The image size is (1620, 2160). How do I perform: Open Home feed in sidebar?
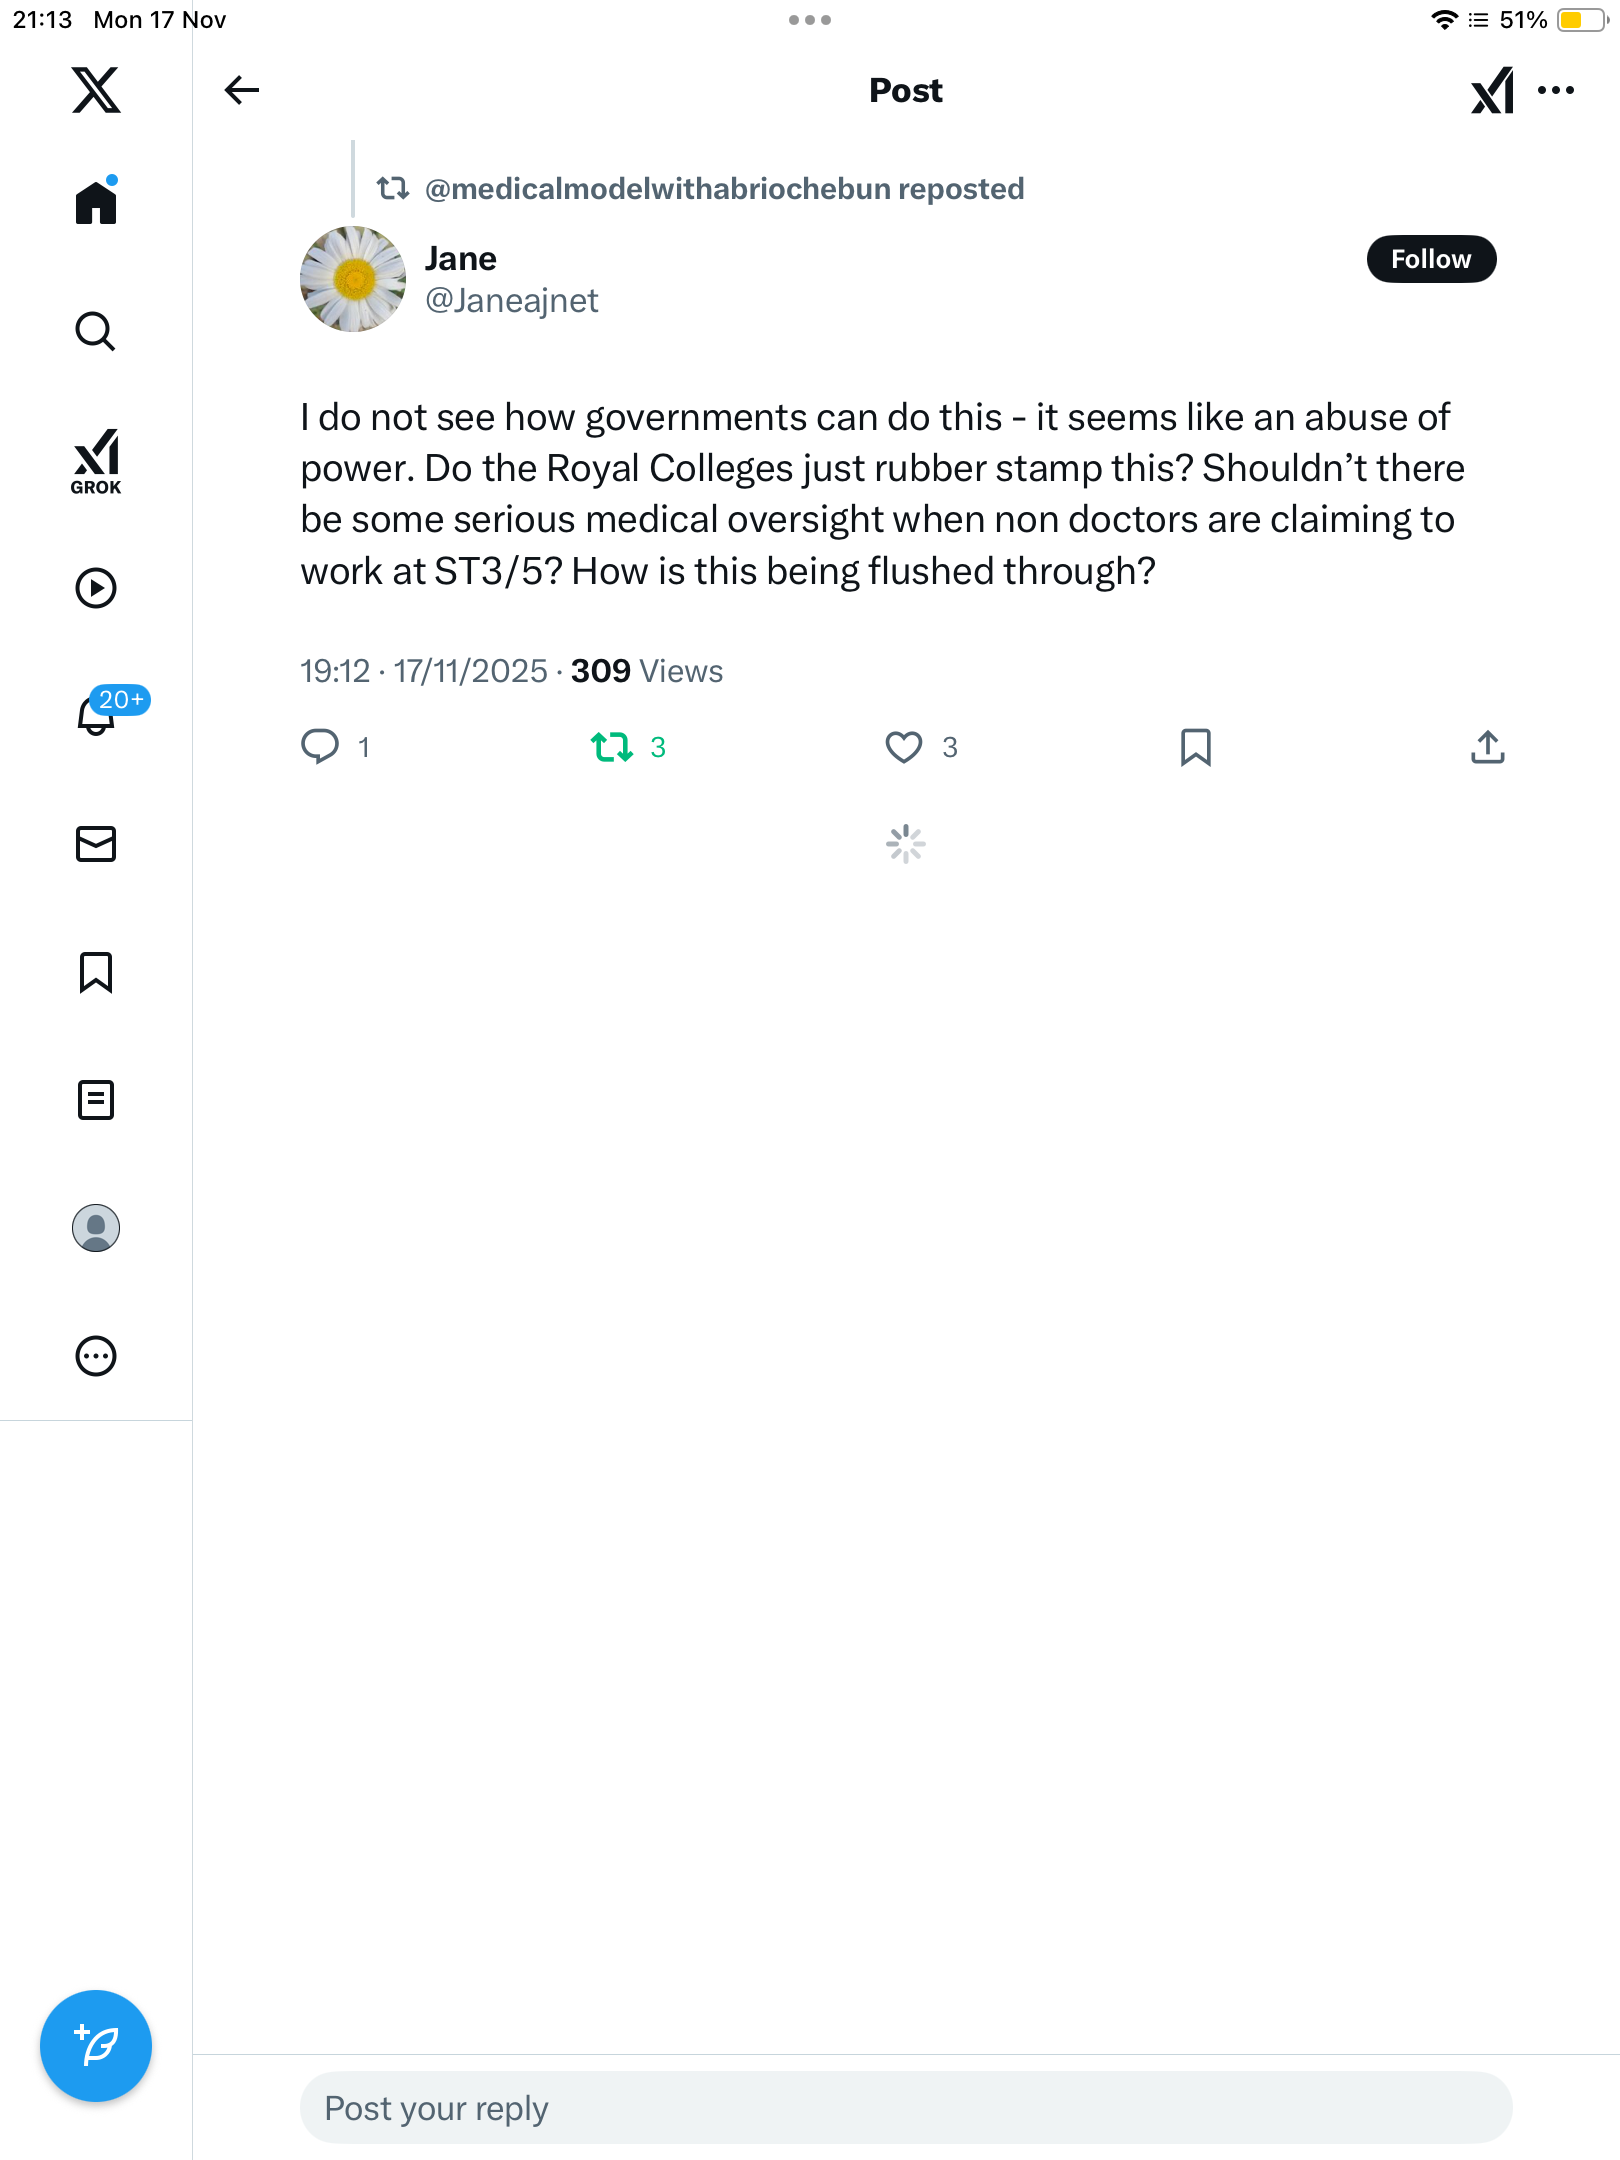(96, 203)
